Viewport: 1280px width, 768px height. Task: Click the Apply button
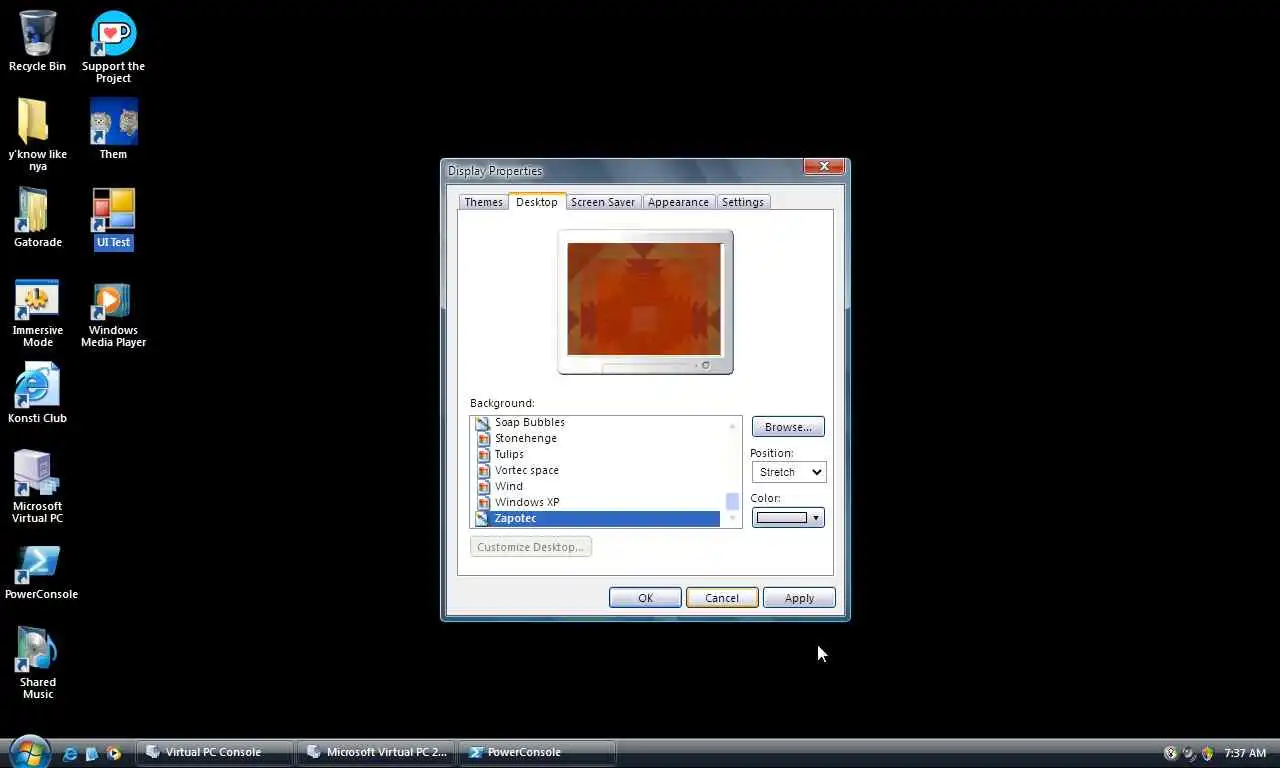pyautogui.click(x=799, y=598)
